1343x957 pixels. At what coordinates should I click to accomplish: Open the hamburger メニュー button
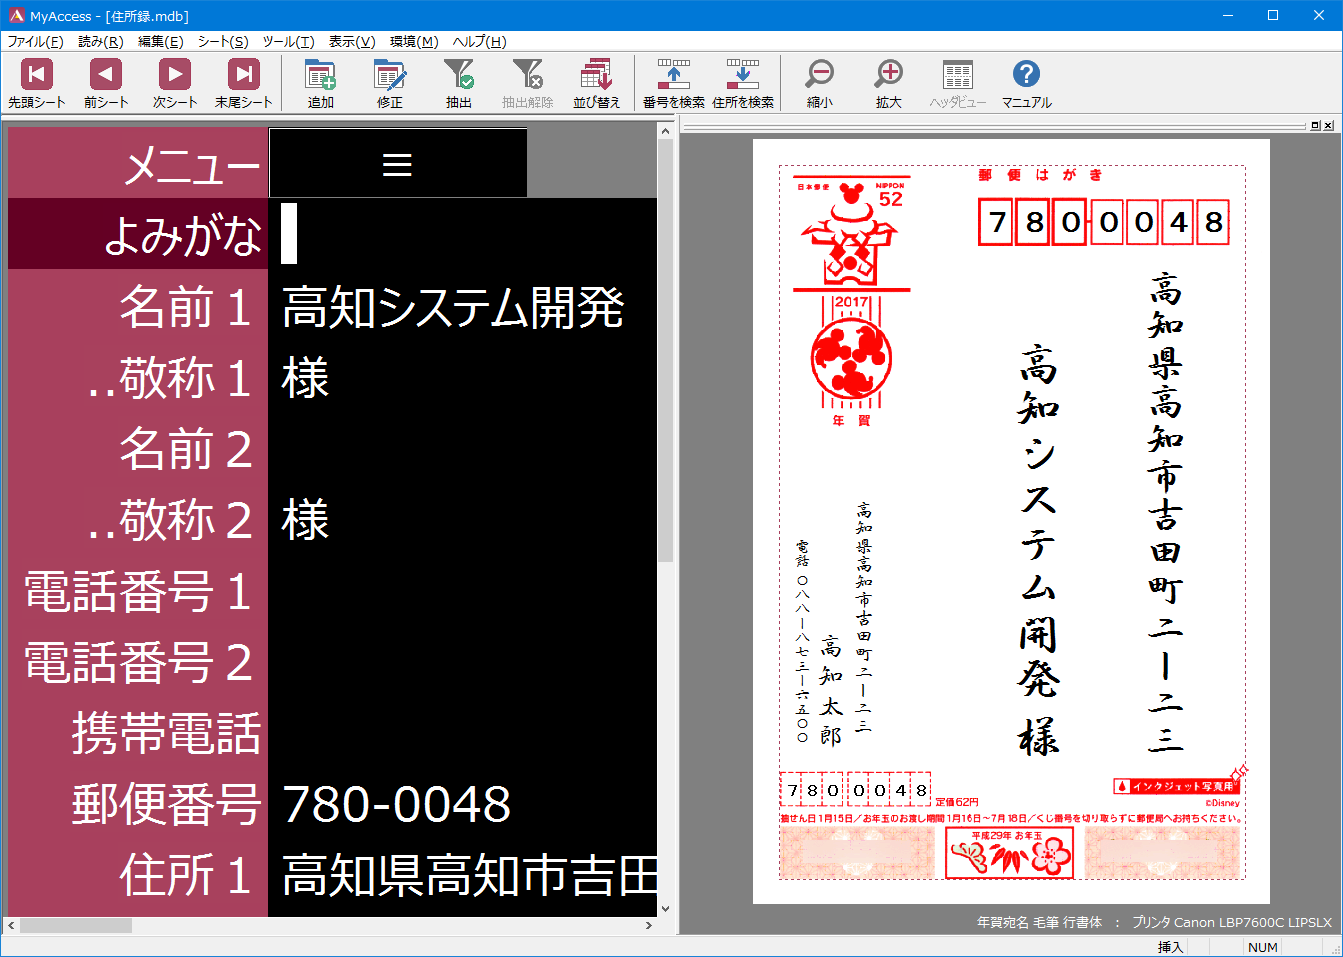pyautogui.click(x=397, y=164)
